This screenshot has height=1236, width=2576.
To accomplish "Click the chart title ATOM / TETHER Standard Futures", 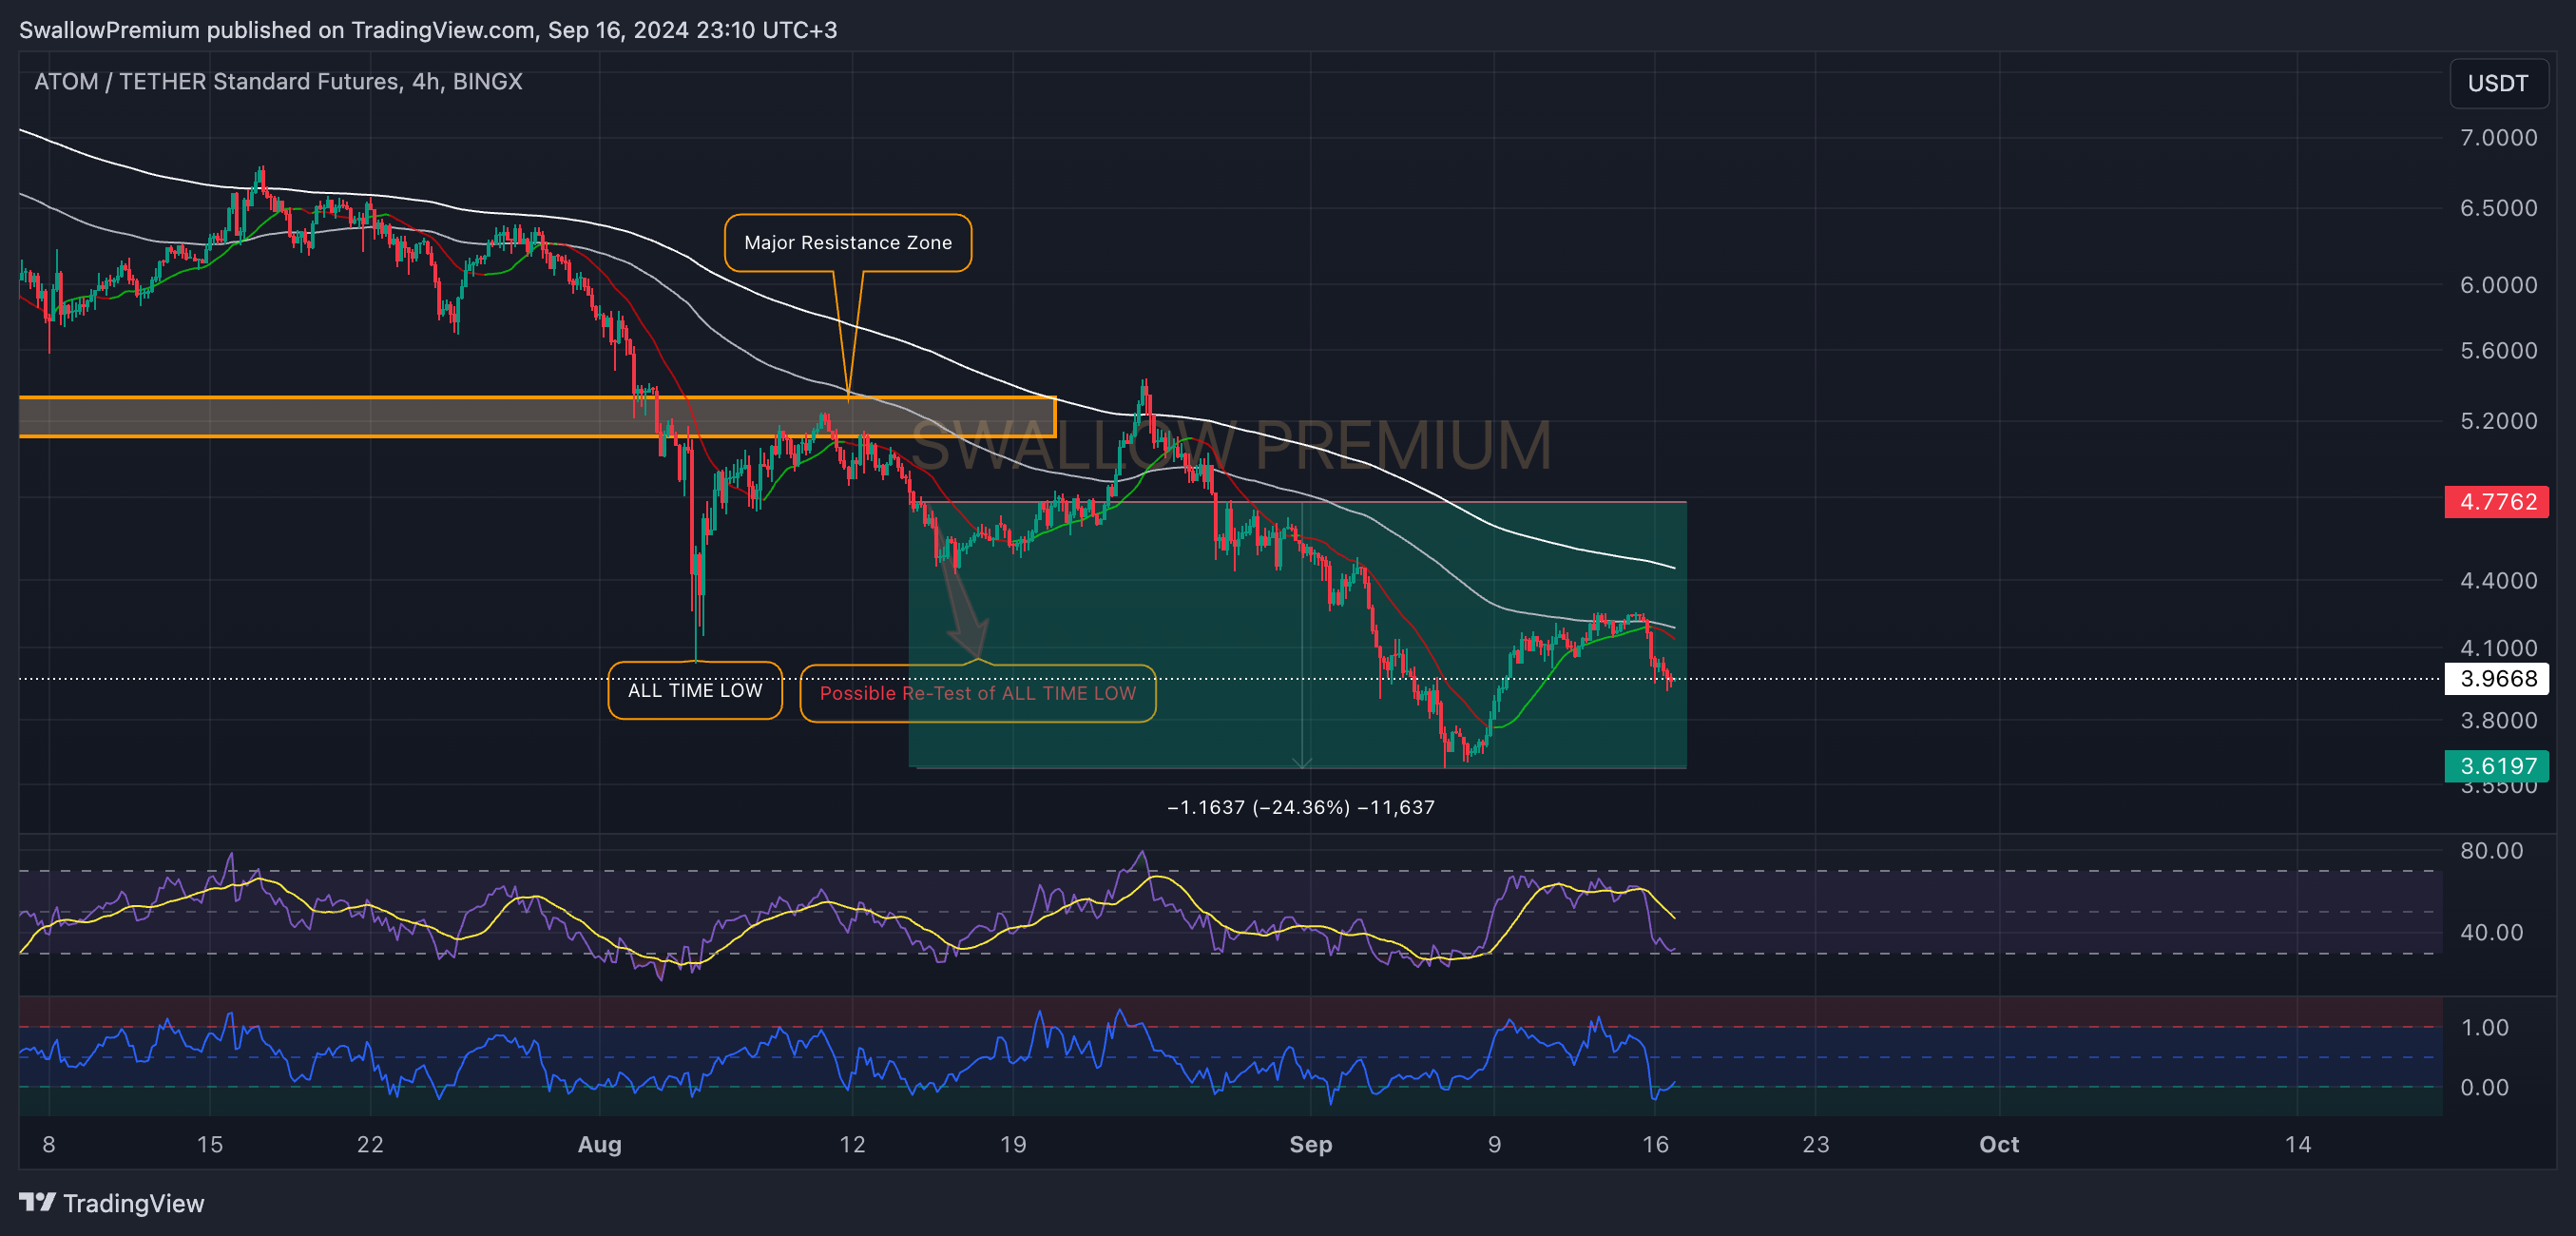I will (278, 81).
